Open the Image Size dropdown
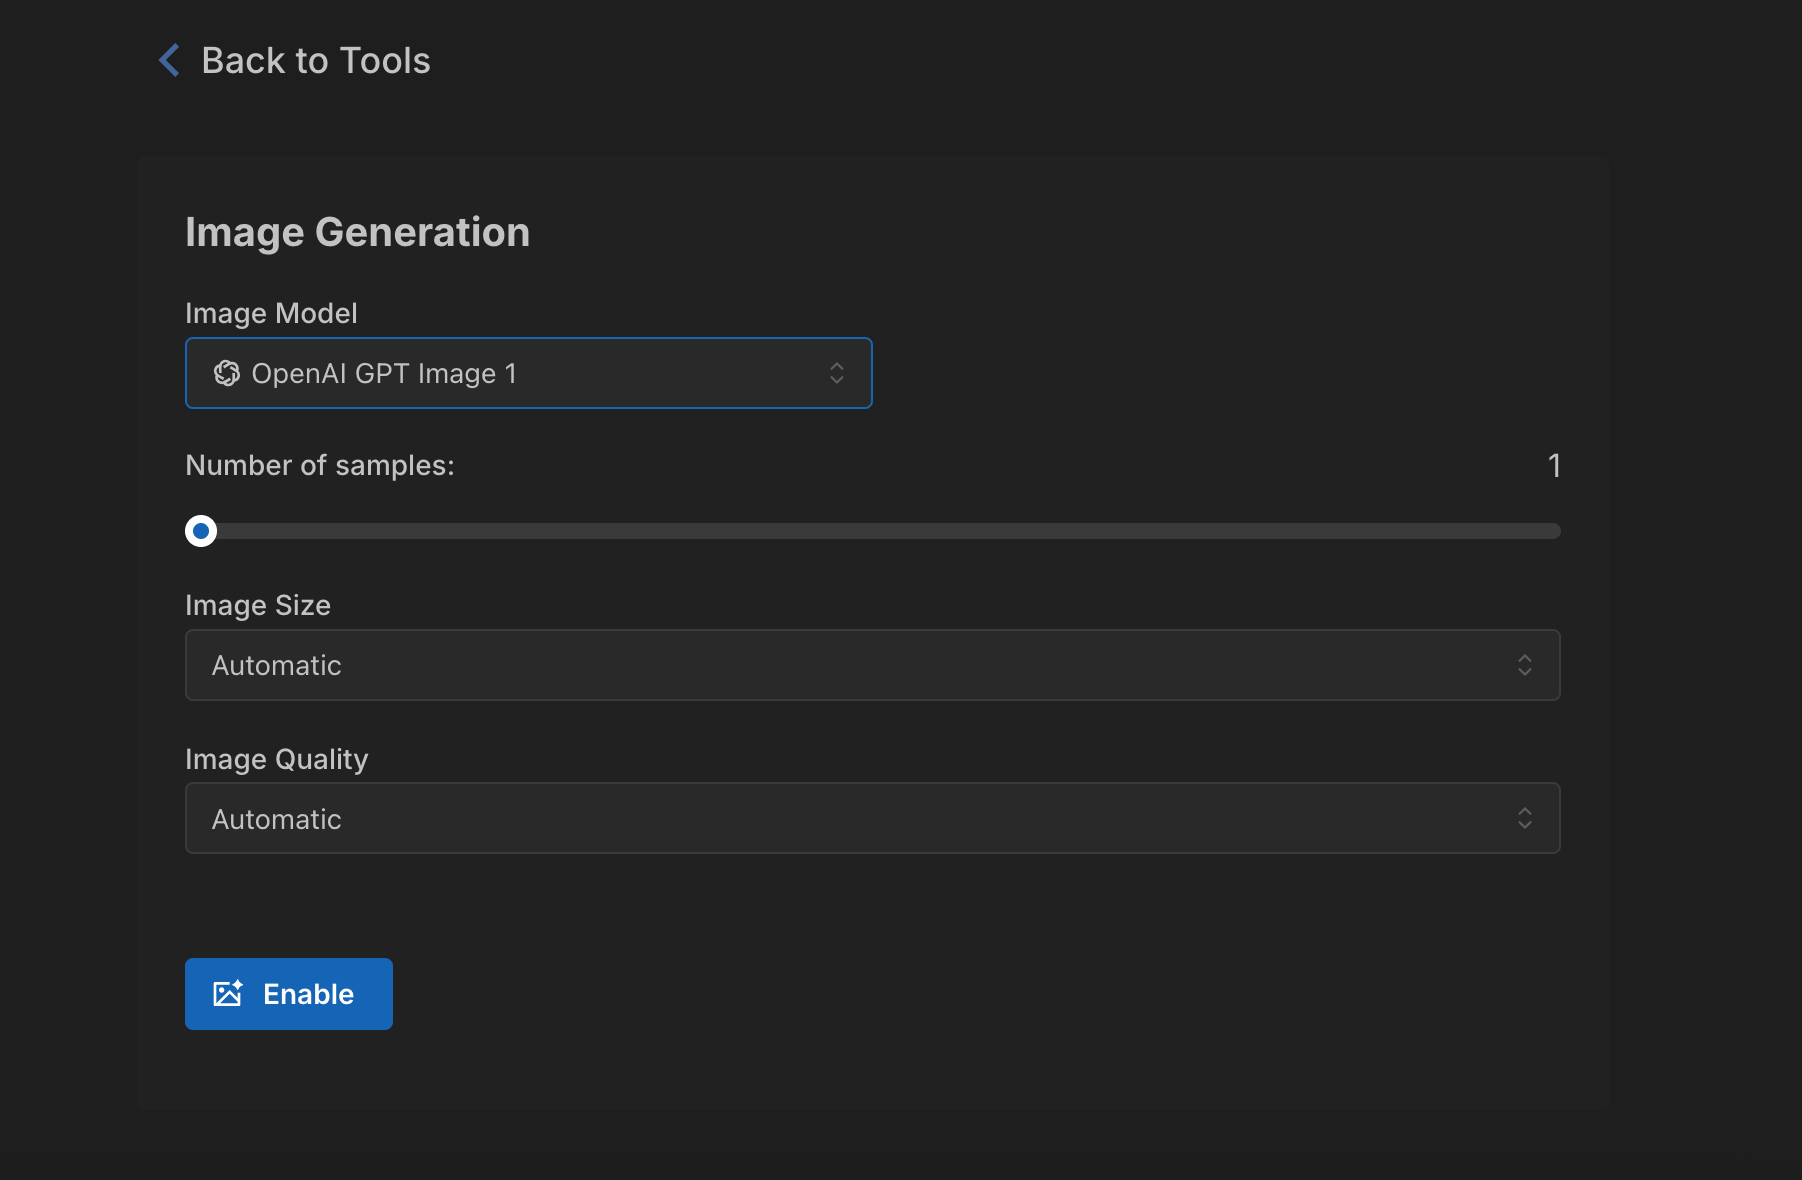 (873, 665)
